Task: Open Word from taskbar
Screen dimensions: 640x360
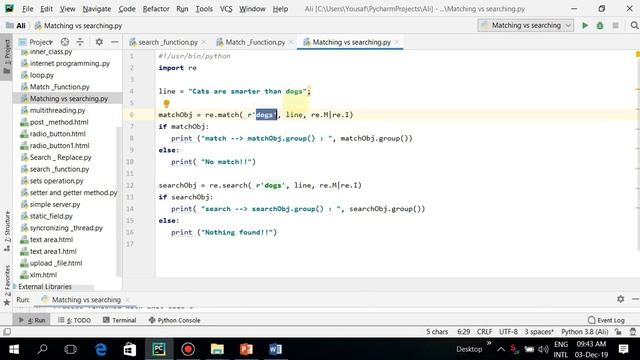Action: tap(275, 349)
